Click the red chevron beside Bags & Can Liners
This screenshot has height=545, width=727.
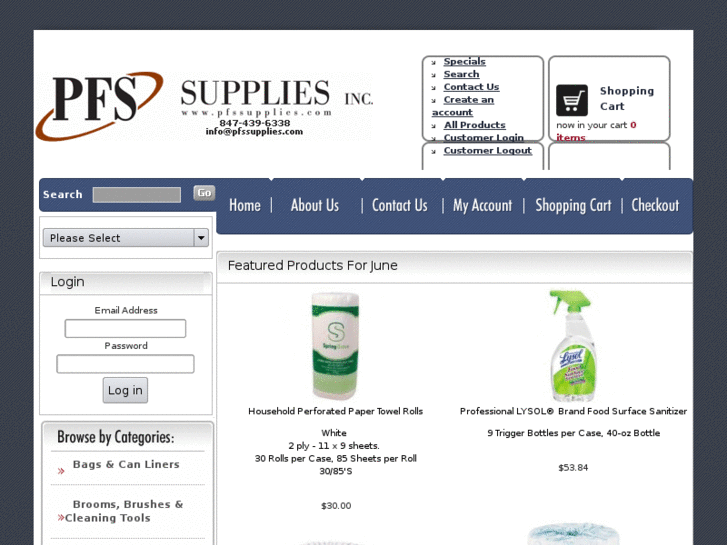61,471
